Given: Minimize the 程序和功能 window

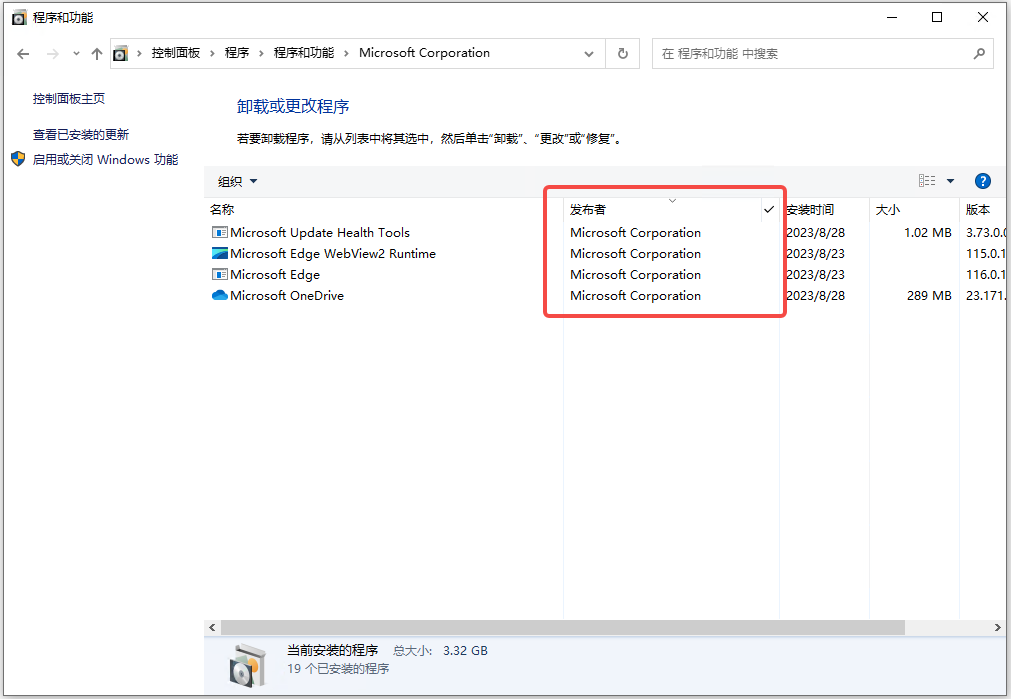Looking at the screenshot, I should coord(892,17).
